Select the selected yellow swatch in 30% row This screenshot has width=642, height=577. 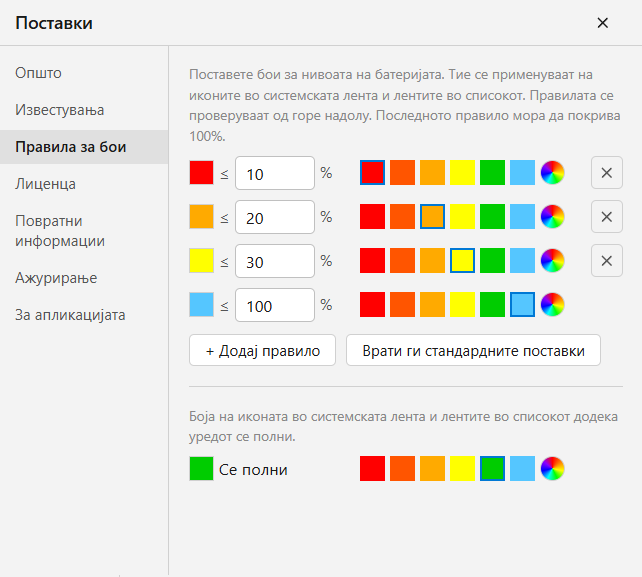coord(462,260)
